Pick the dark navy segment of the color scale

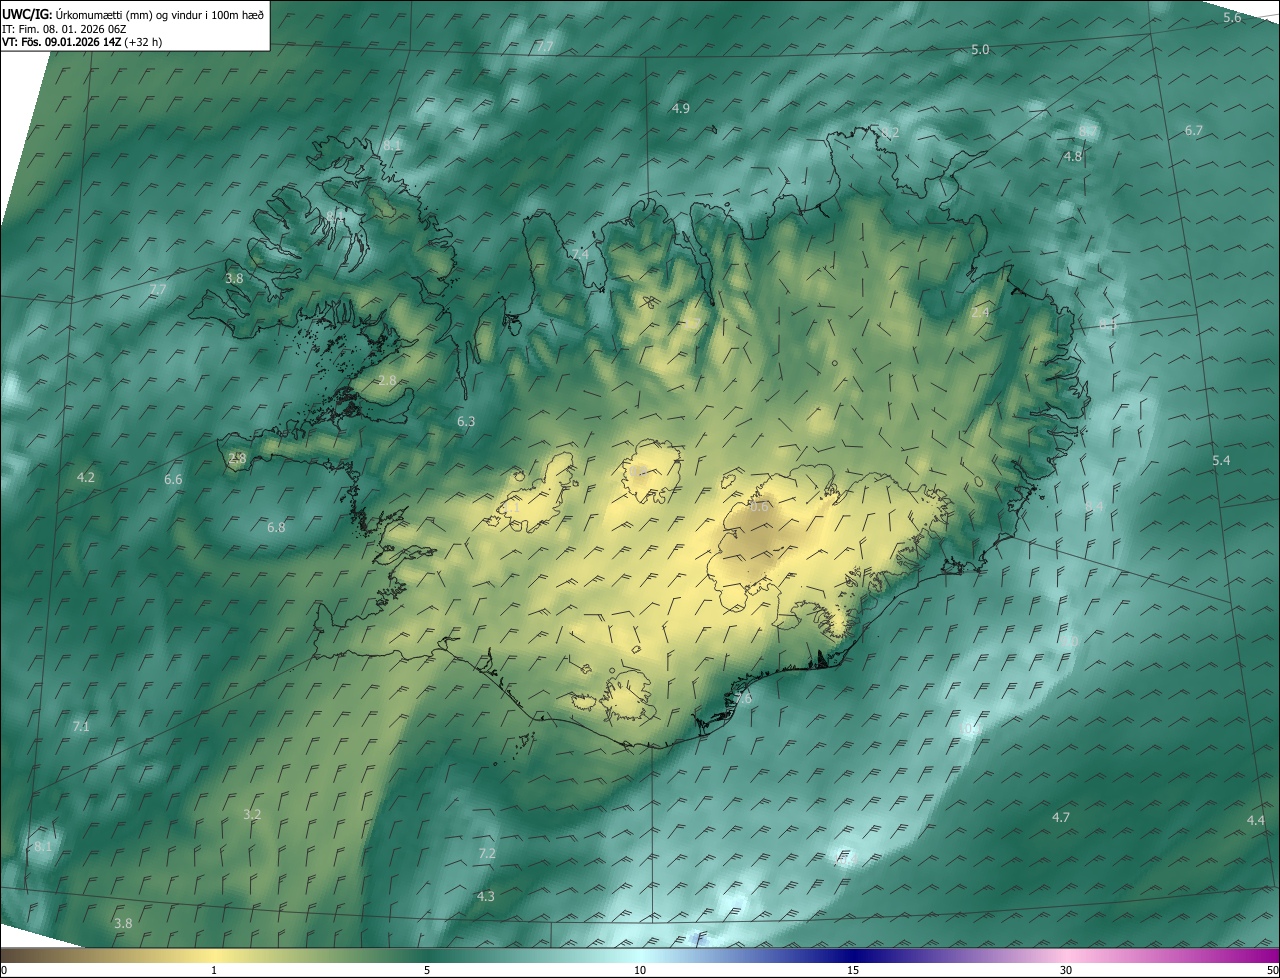tap(853, 956)
